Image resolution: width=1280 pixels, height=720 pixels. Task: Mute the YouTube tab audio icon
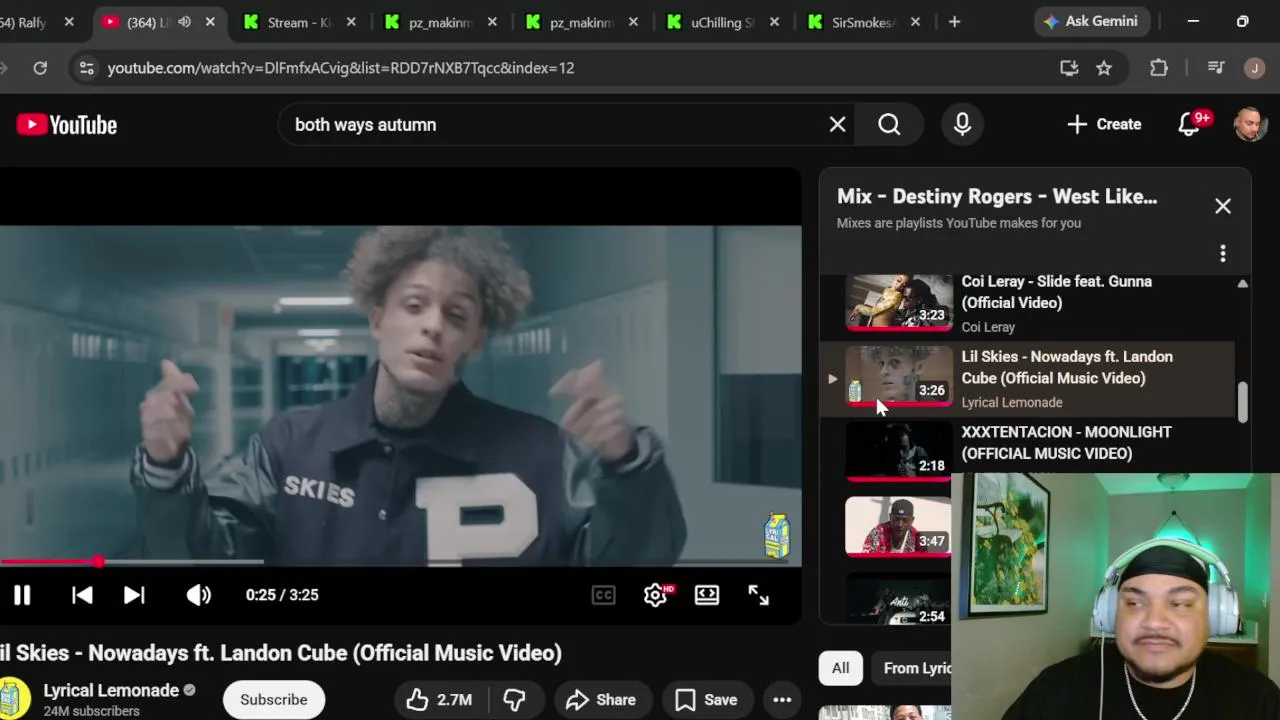tap(184, 22)
